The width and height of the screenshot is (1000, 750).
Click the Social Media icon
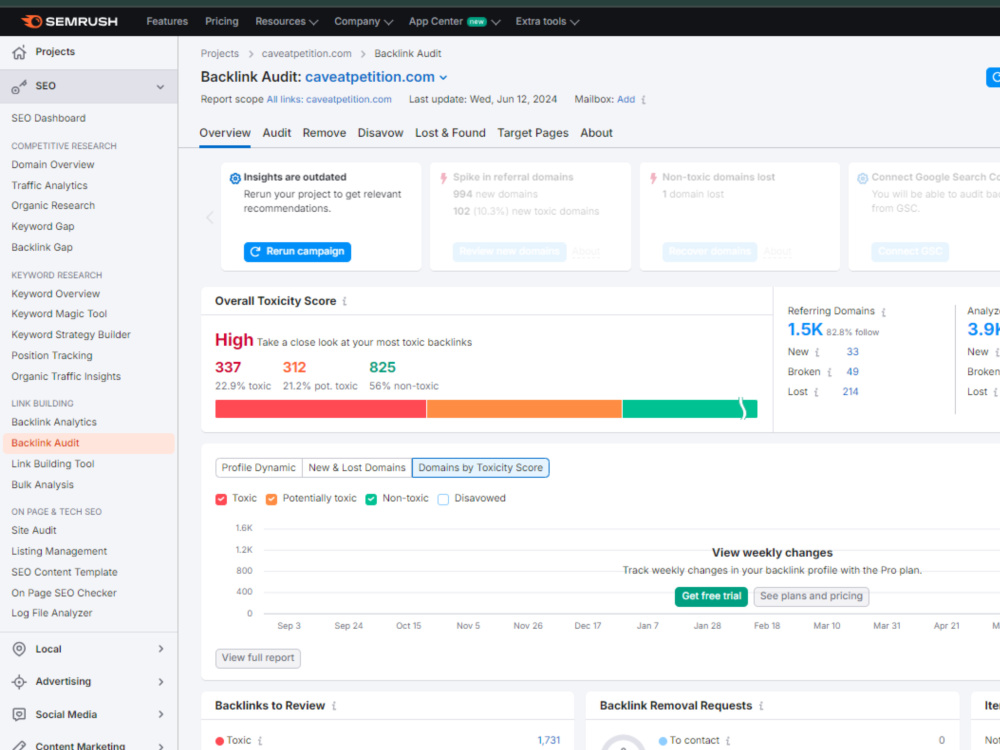click(19, 714)
